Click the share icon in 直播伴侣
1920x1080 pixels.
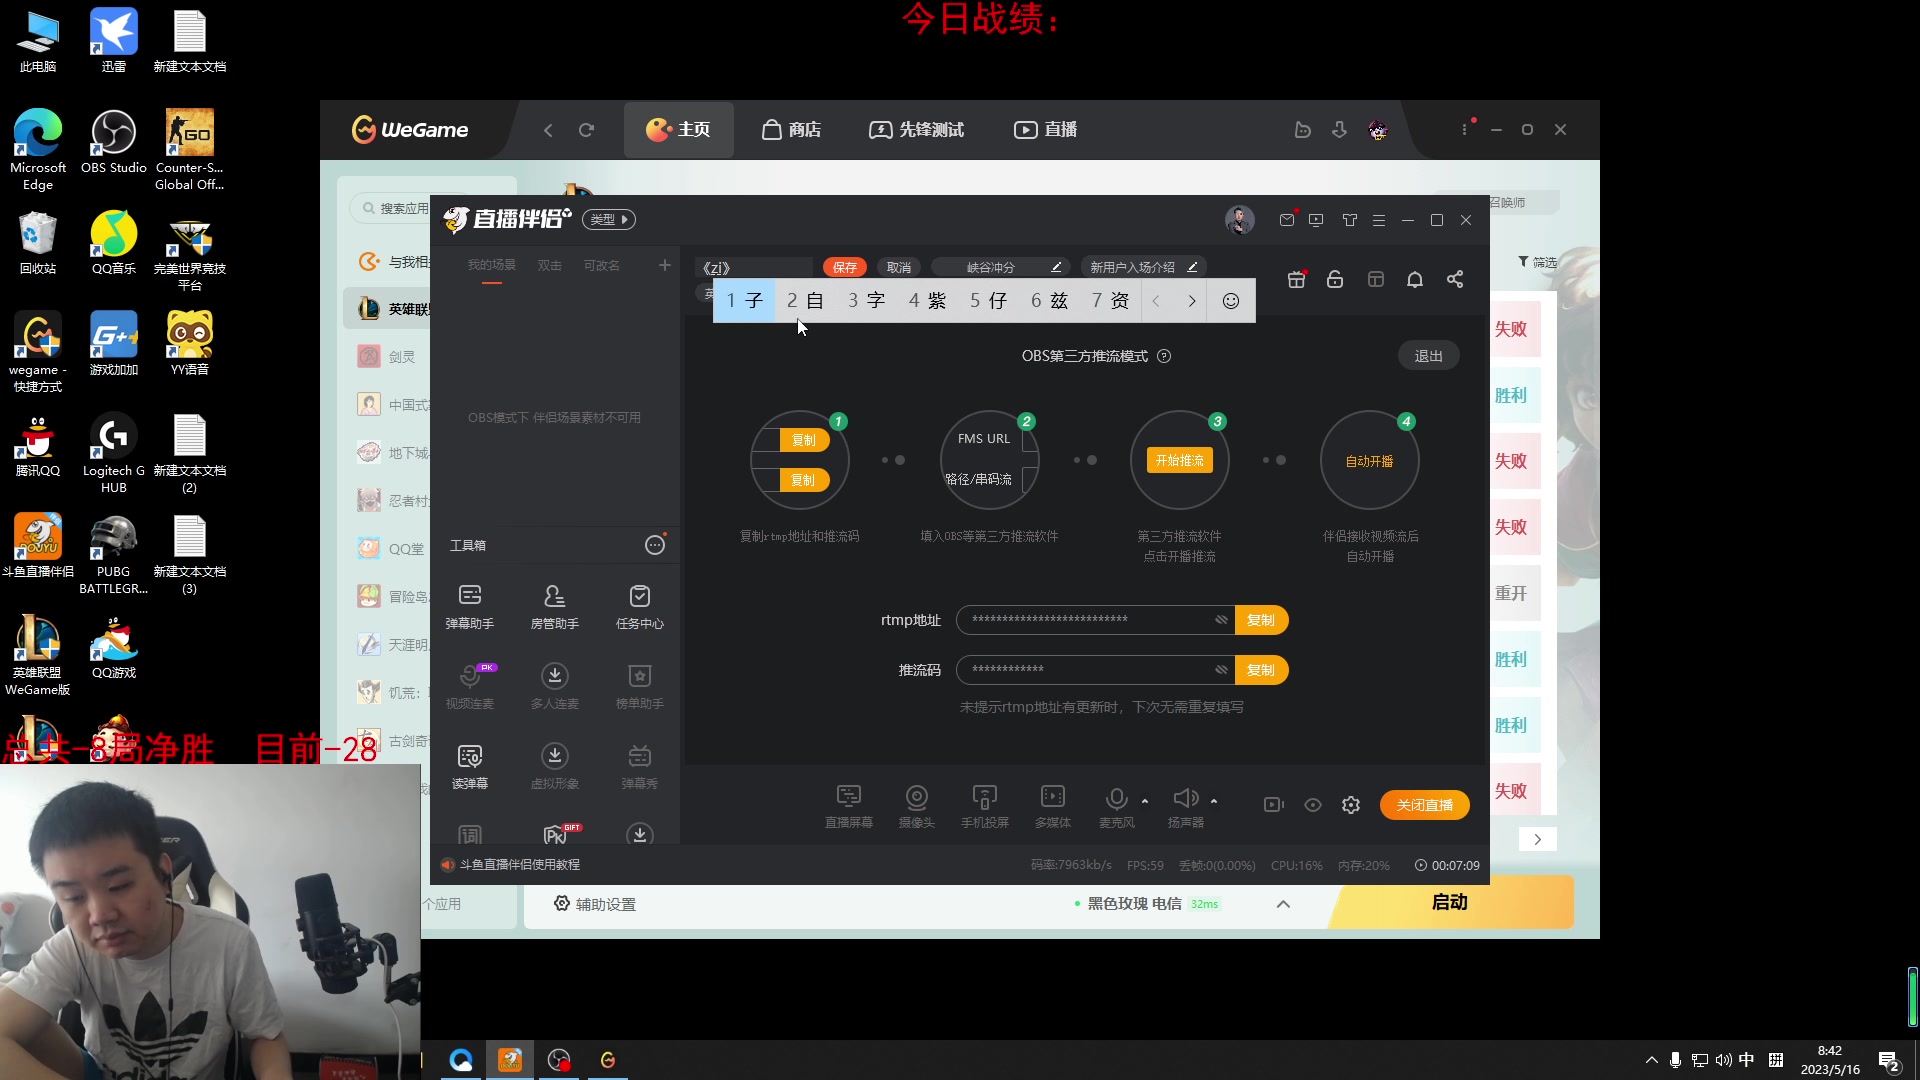(1455, 279)
